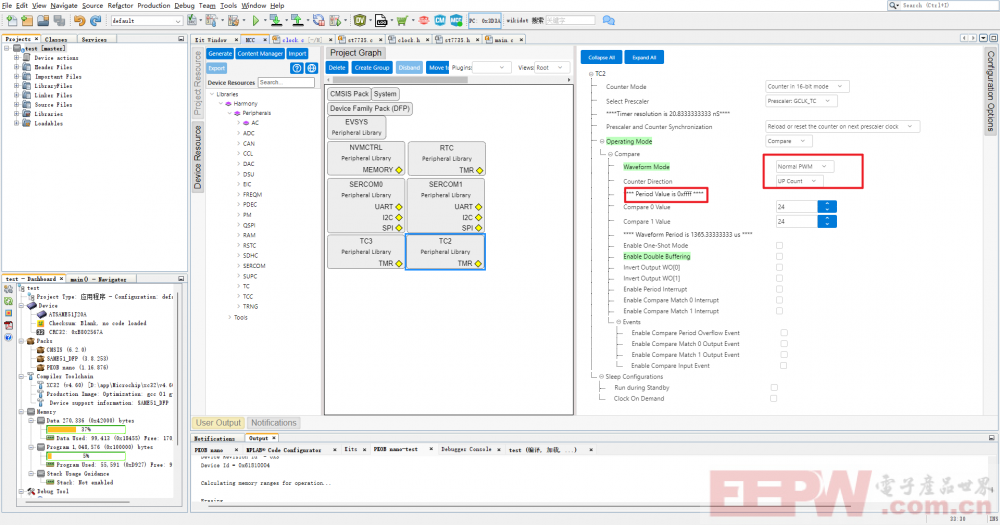Click the Collapse All button
Image resolution: width=1000 pixels, height=525 pixels.
tap(601, 57)
